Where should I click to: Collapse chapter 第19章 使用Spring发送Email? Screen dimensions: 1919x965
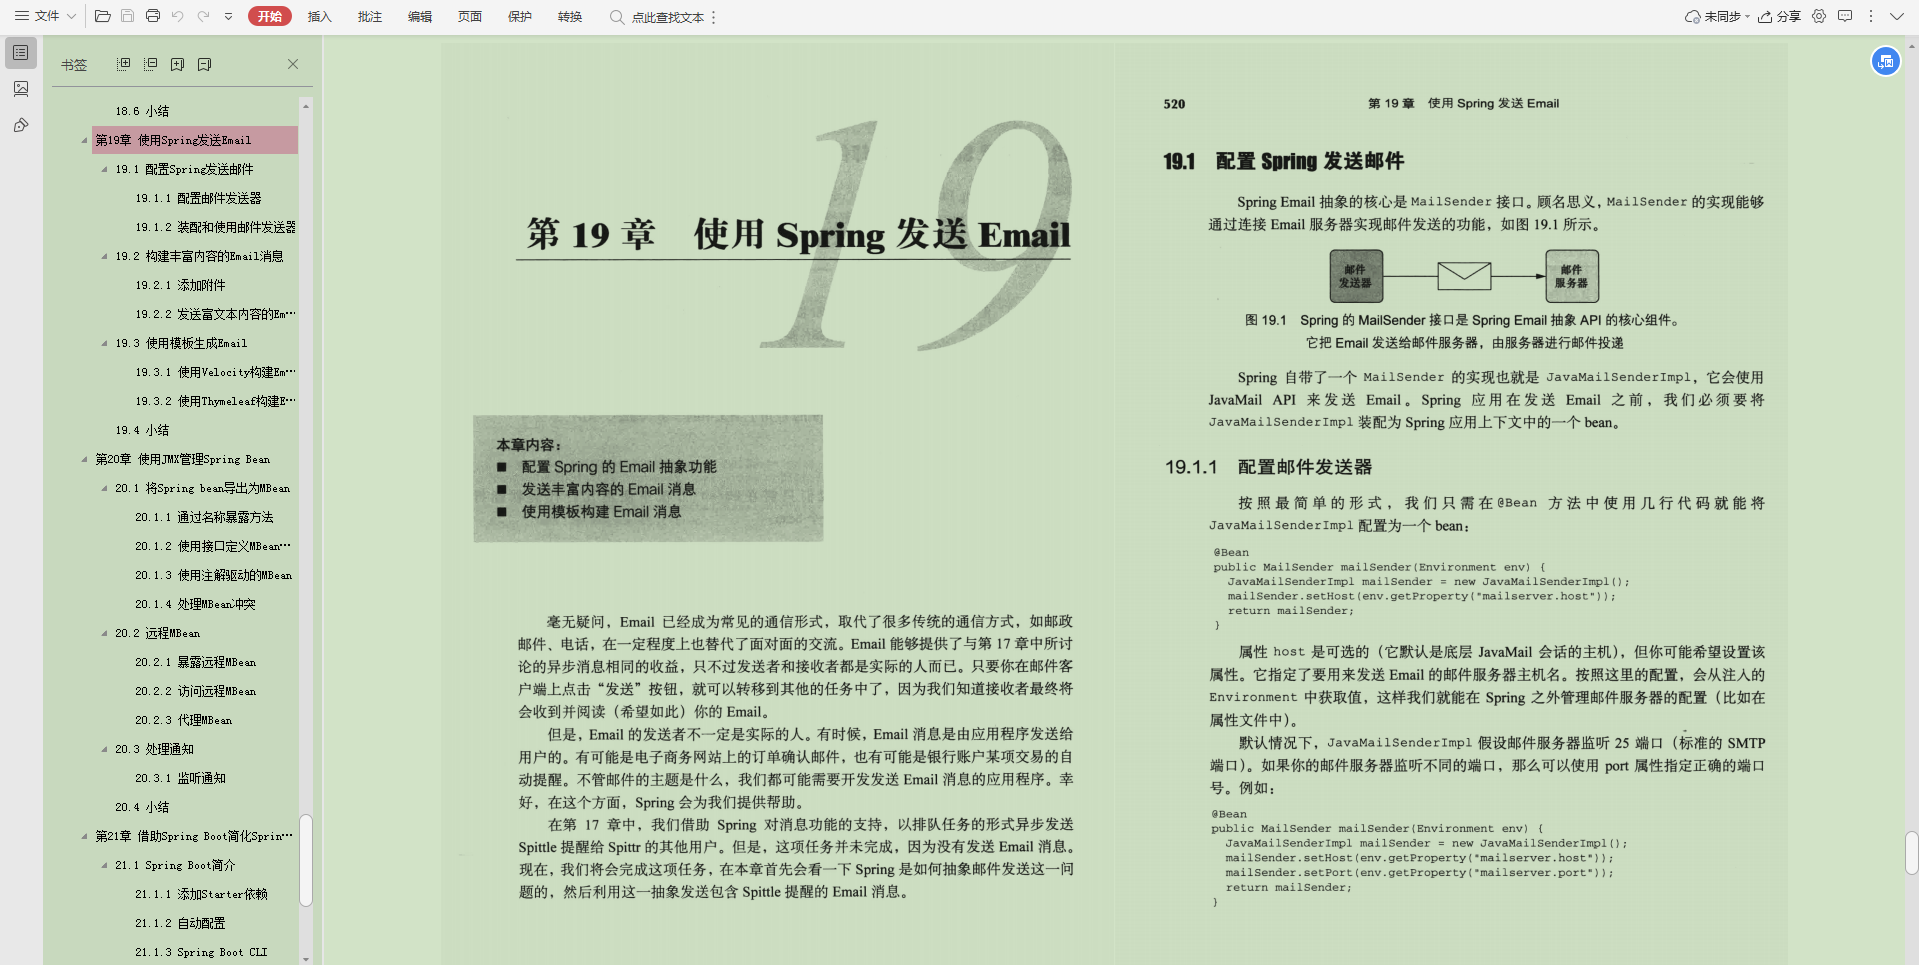[x=84, y=140]
